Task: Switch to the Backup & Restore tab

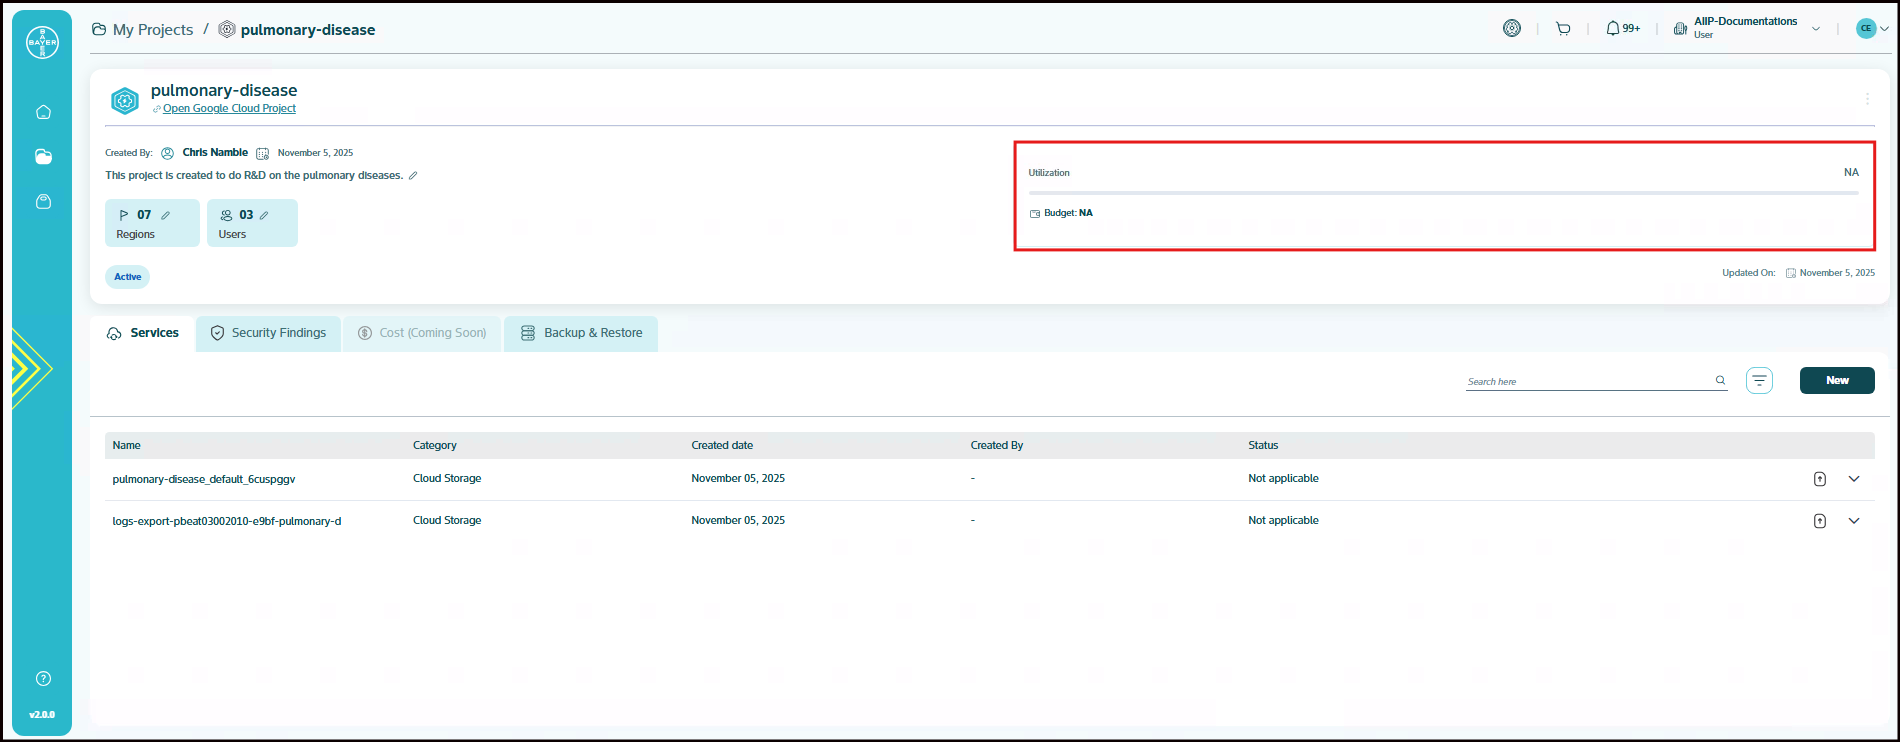Action: pos(581,333)
